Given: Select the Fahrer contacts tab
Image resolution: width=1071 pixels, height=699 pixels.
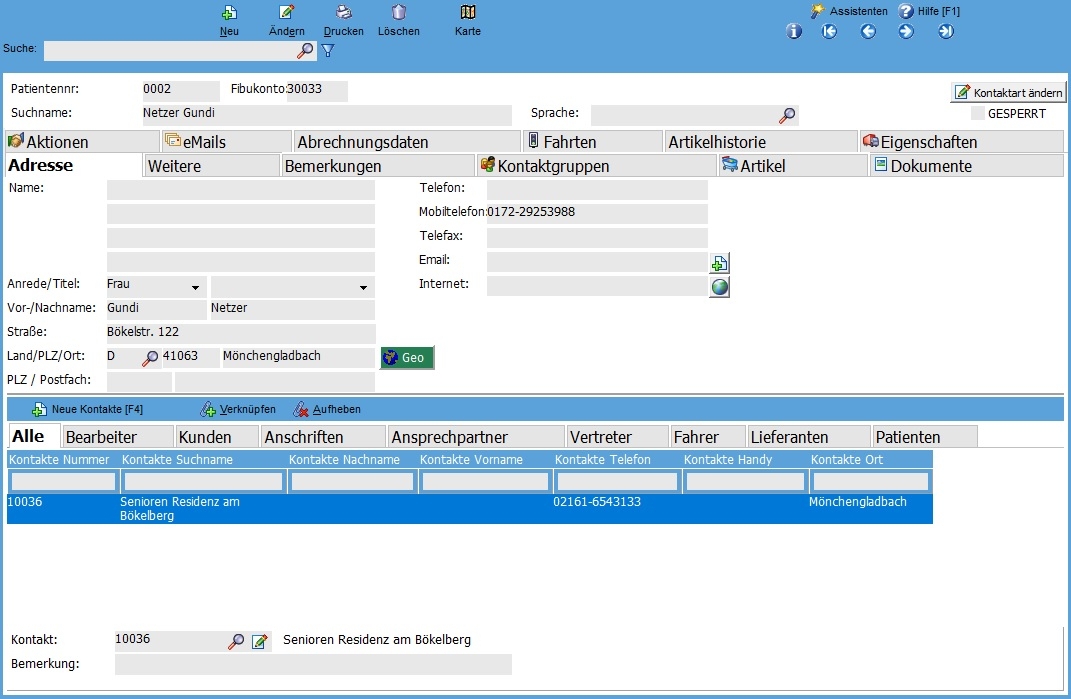Looking at the screenshot, I should pos(708,437).
